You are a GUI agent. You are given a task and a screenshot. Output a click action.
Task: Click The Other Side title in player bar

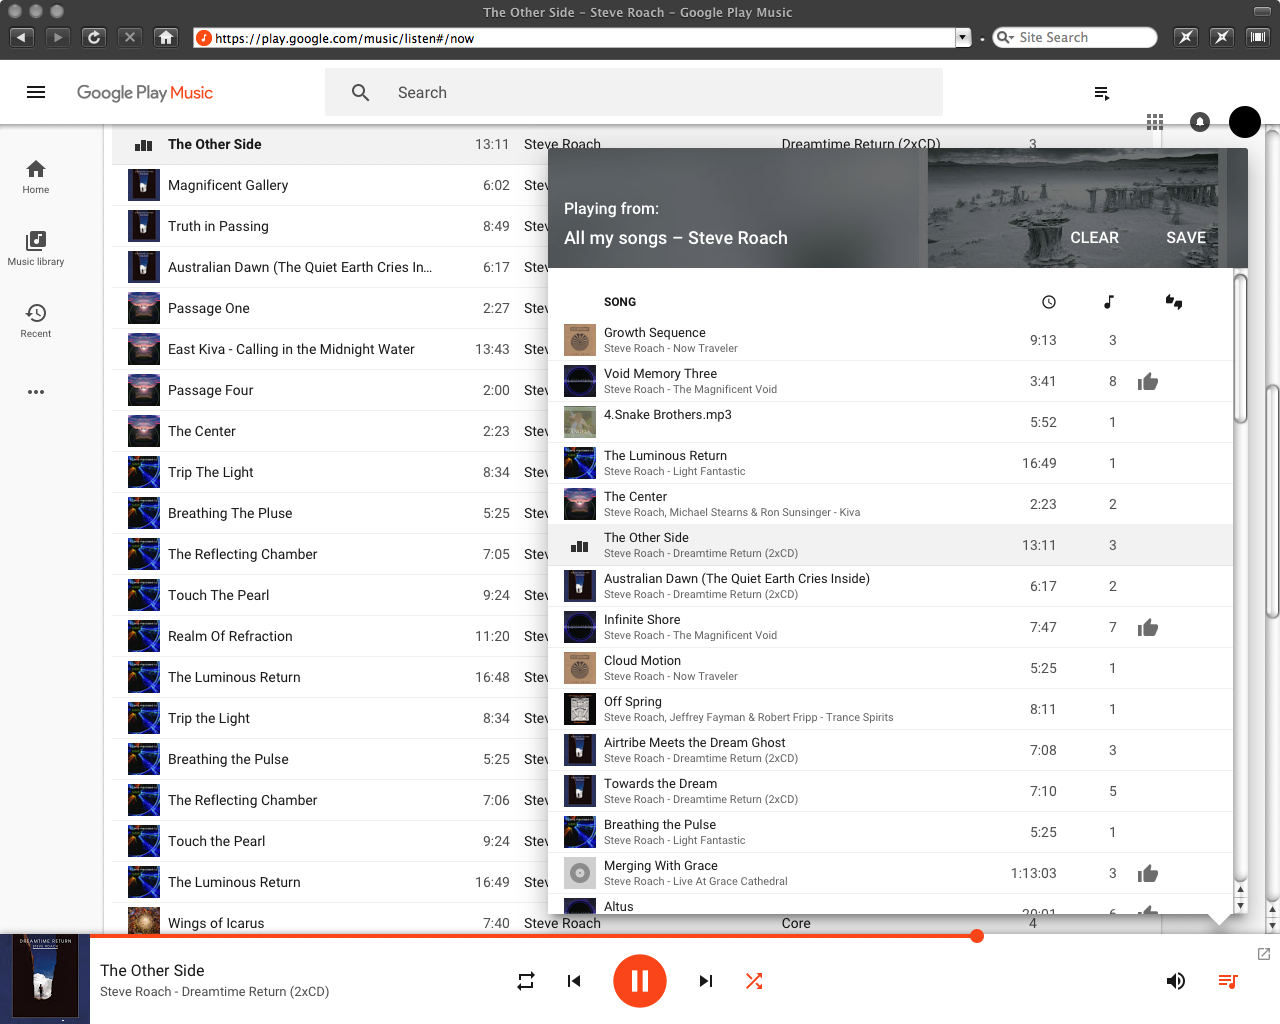click(x=152, y=970)
